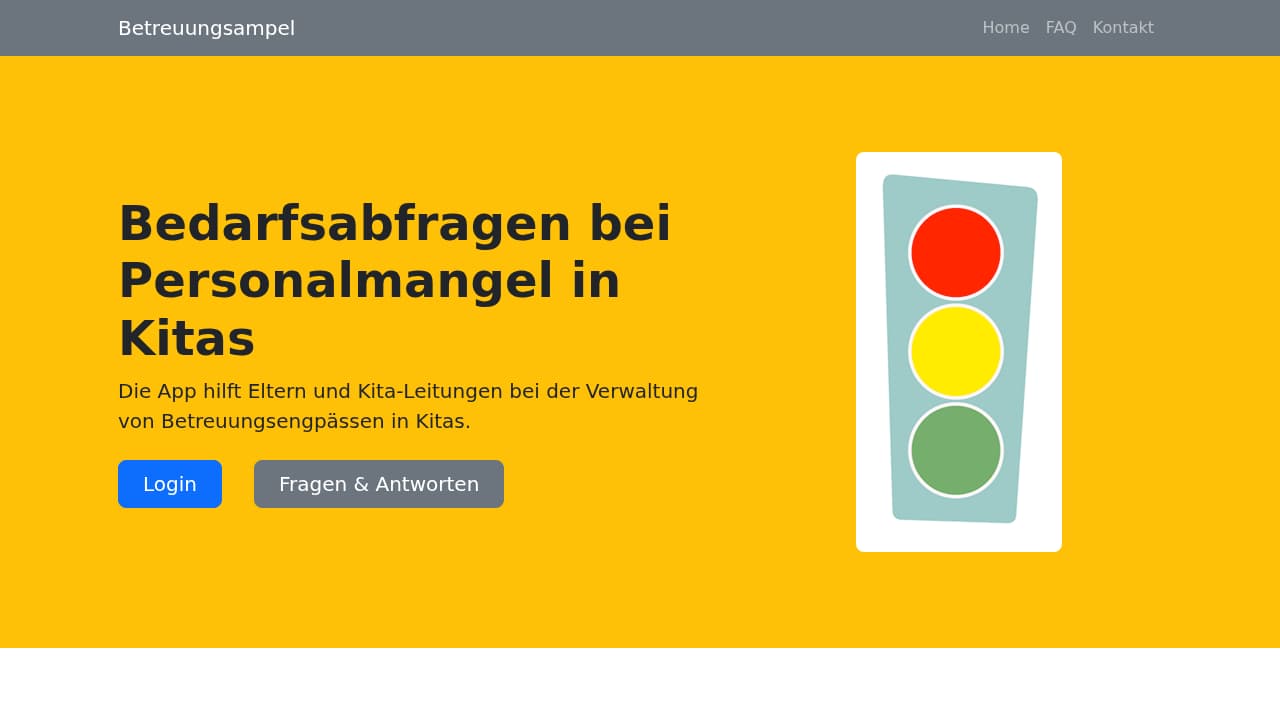This screenshot has height=720, width=1280.
Task: Open the Betreuungsampel brand link
Action: click(206, 28)
